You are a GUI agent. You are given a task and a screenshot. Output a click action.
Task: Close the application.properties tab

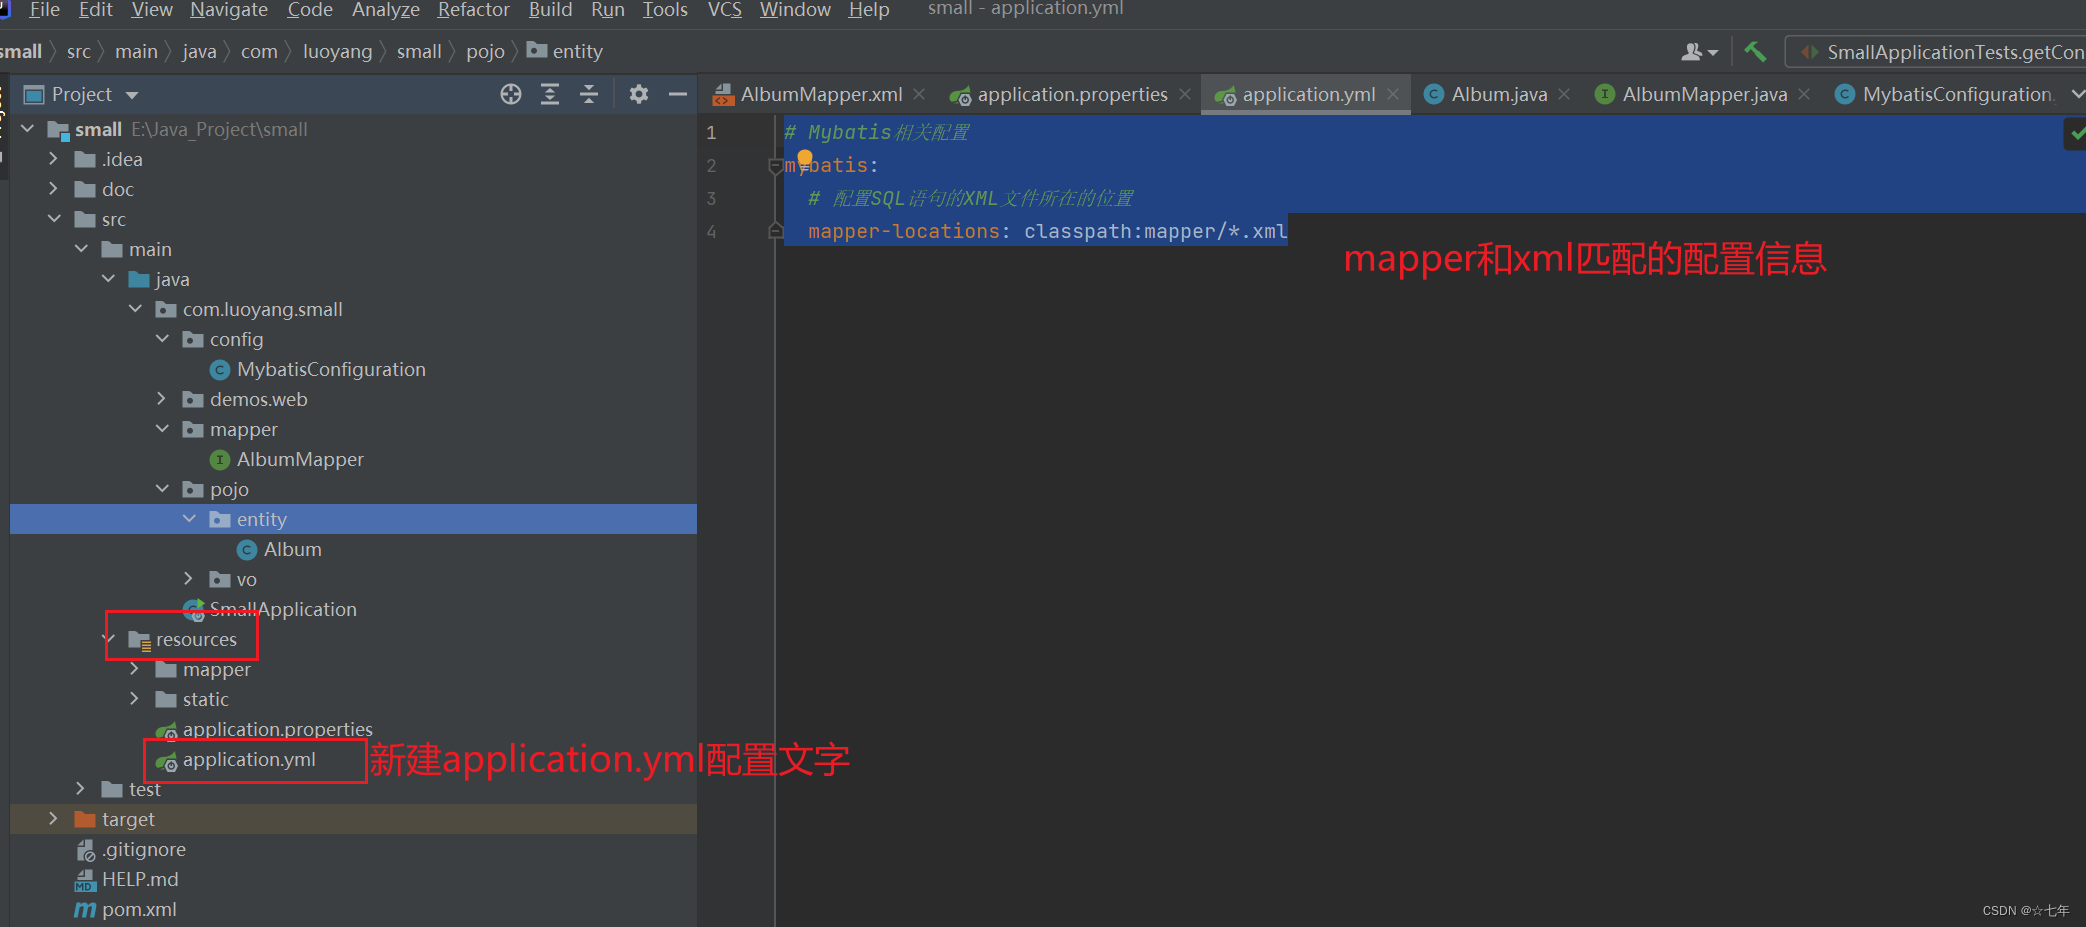tap(1185, 94)
